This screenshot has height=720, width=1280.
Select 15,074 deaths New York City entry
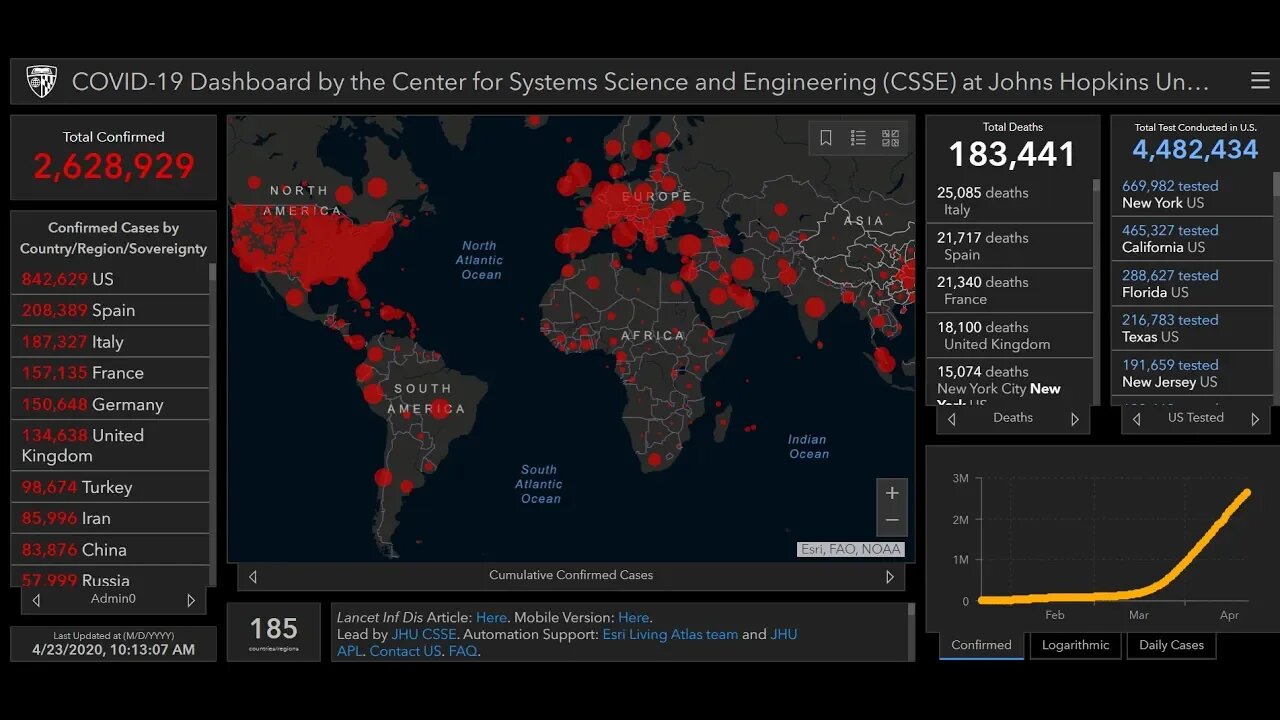[1008, 382]
